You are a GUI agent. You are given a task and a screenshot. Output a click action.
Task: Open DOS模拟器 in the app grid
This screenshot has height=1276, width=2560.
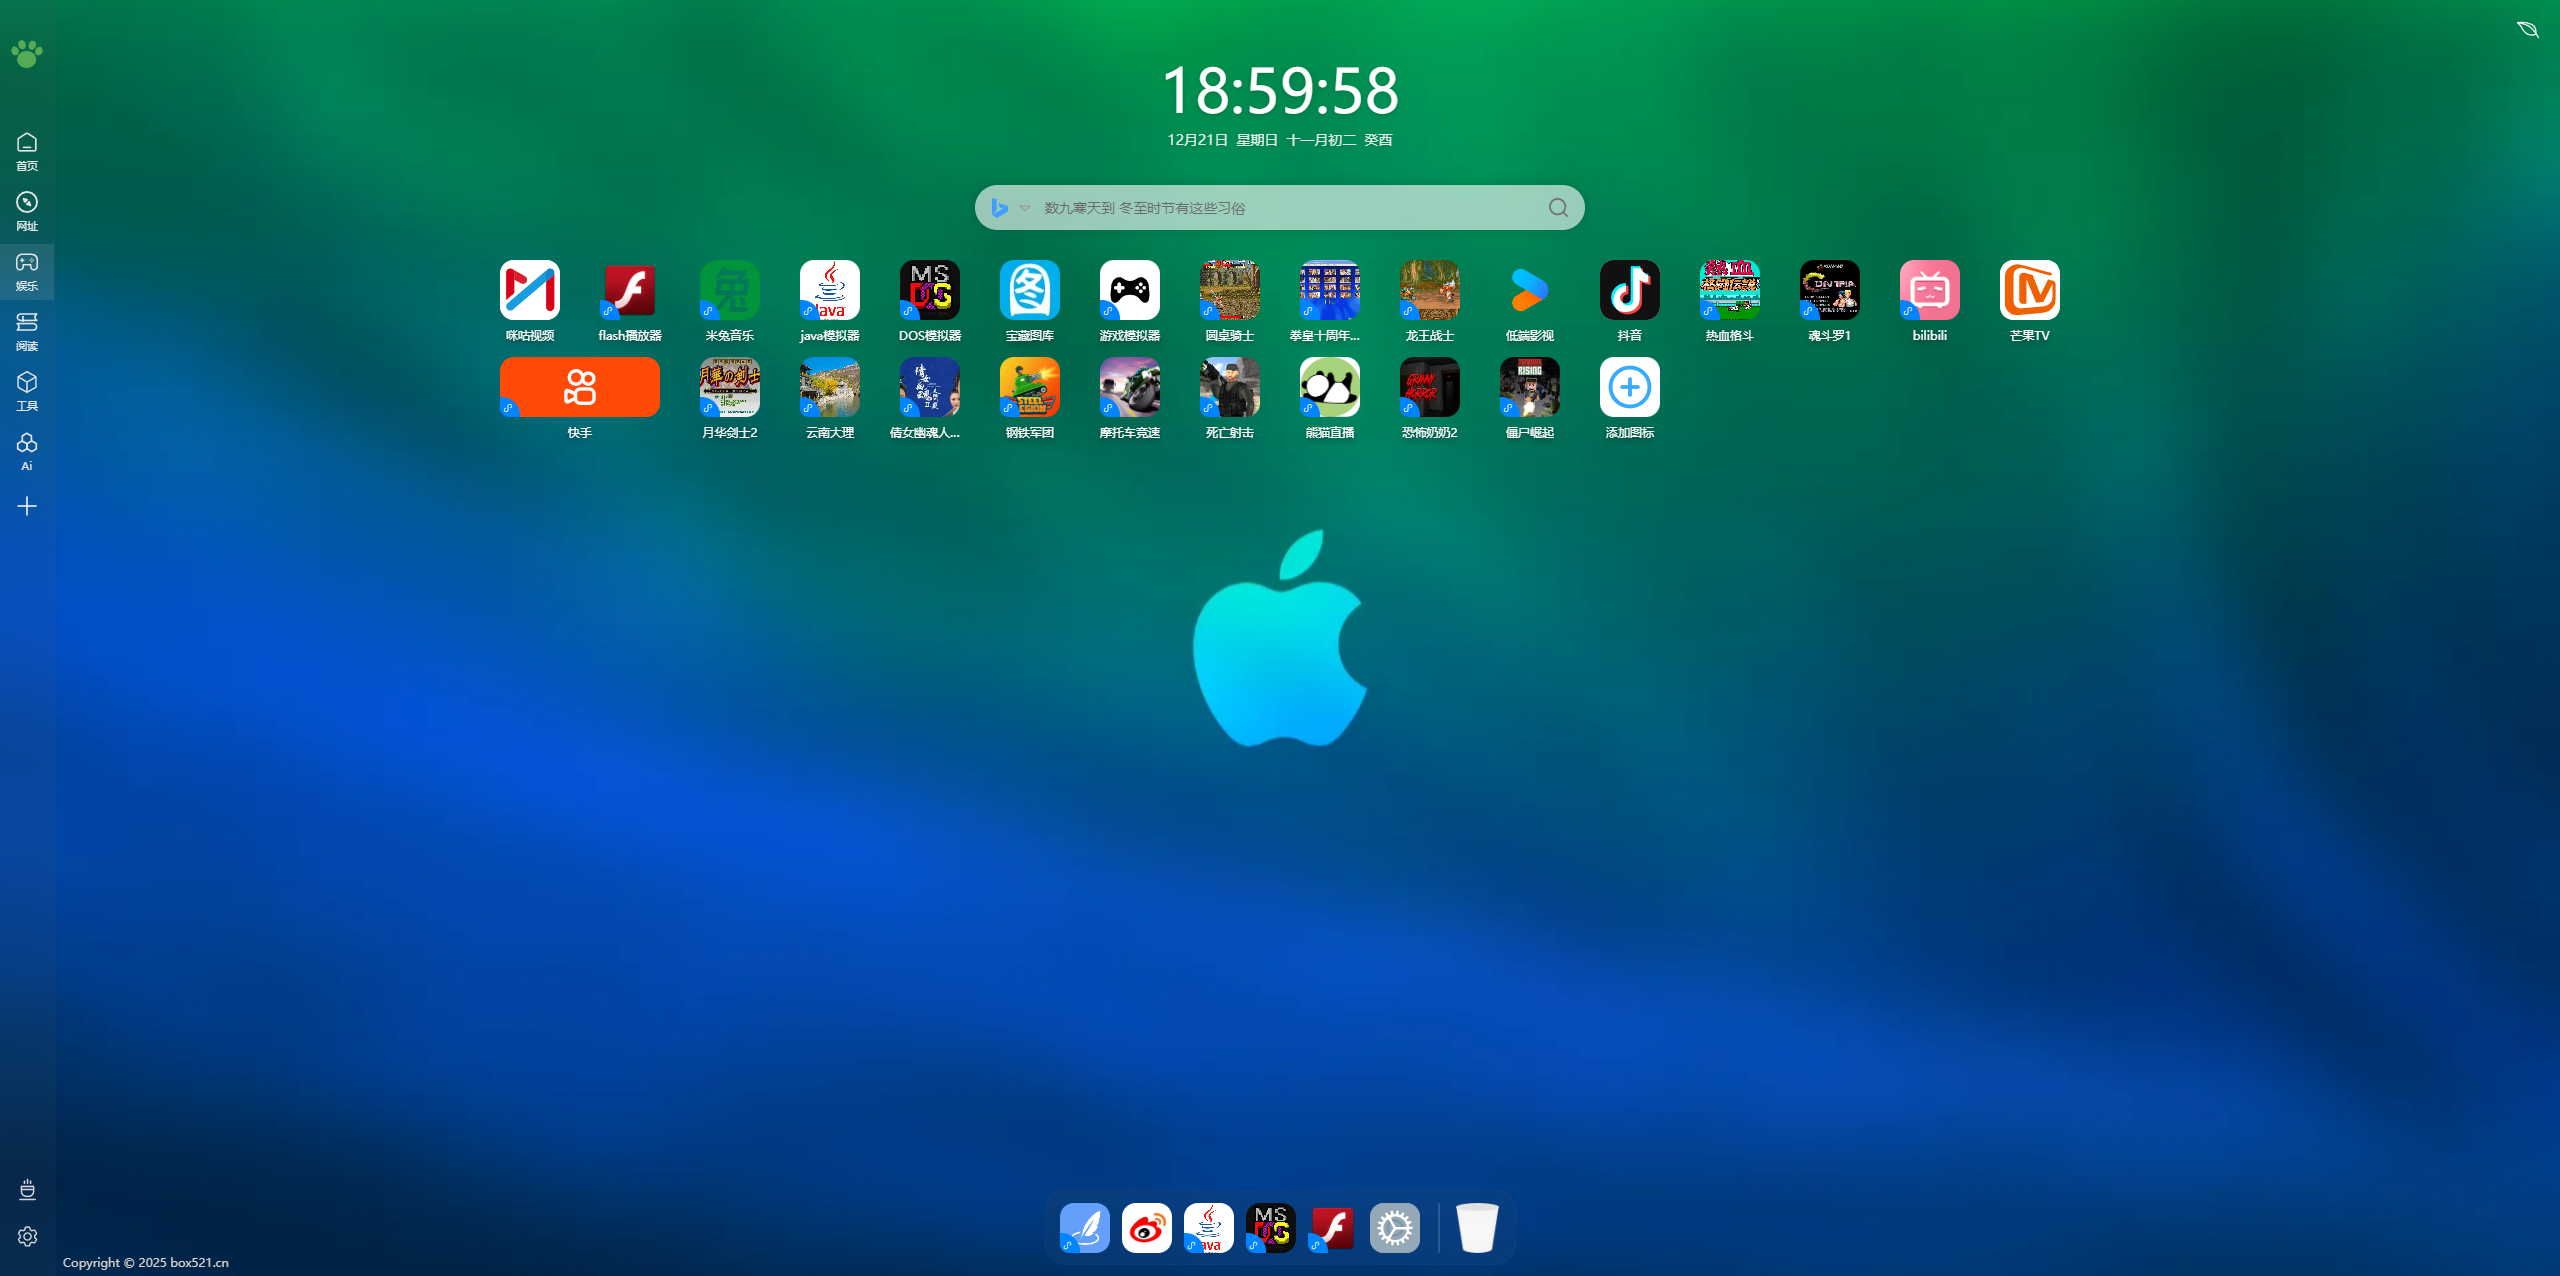929,290
